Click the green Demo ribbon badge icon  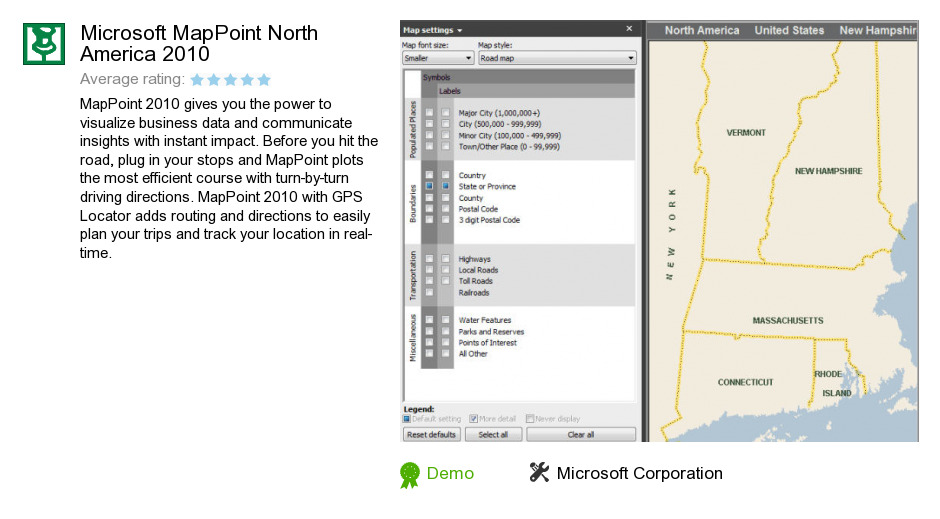410,475
